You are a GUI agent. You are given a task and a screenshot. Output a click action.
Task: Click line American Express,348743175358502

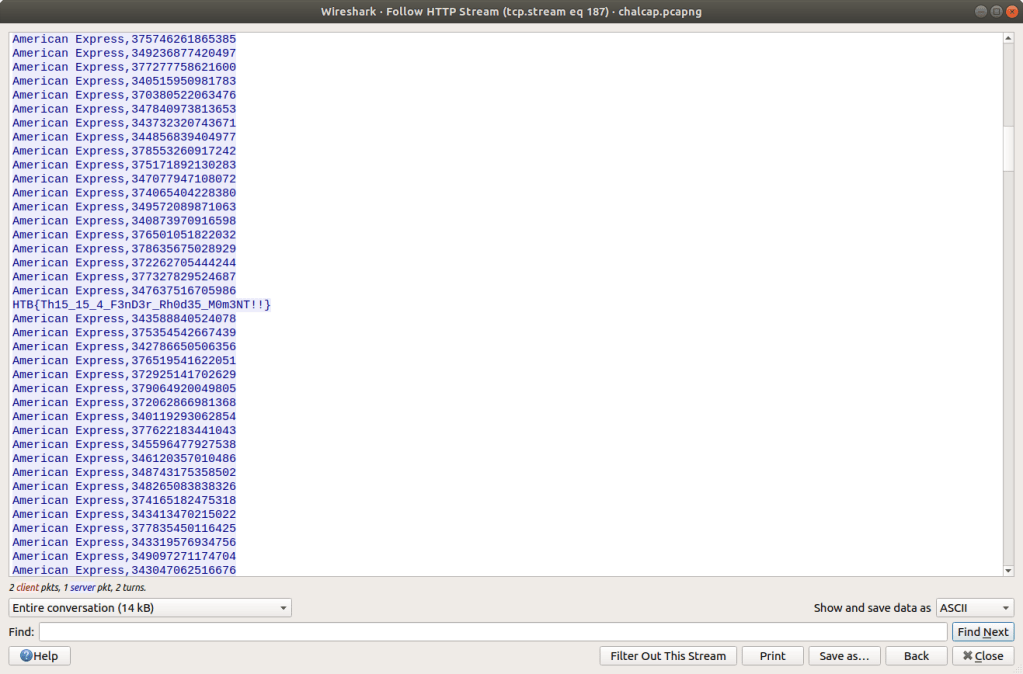[124, 472]
